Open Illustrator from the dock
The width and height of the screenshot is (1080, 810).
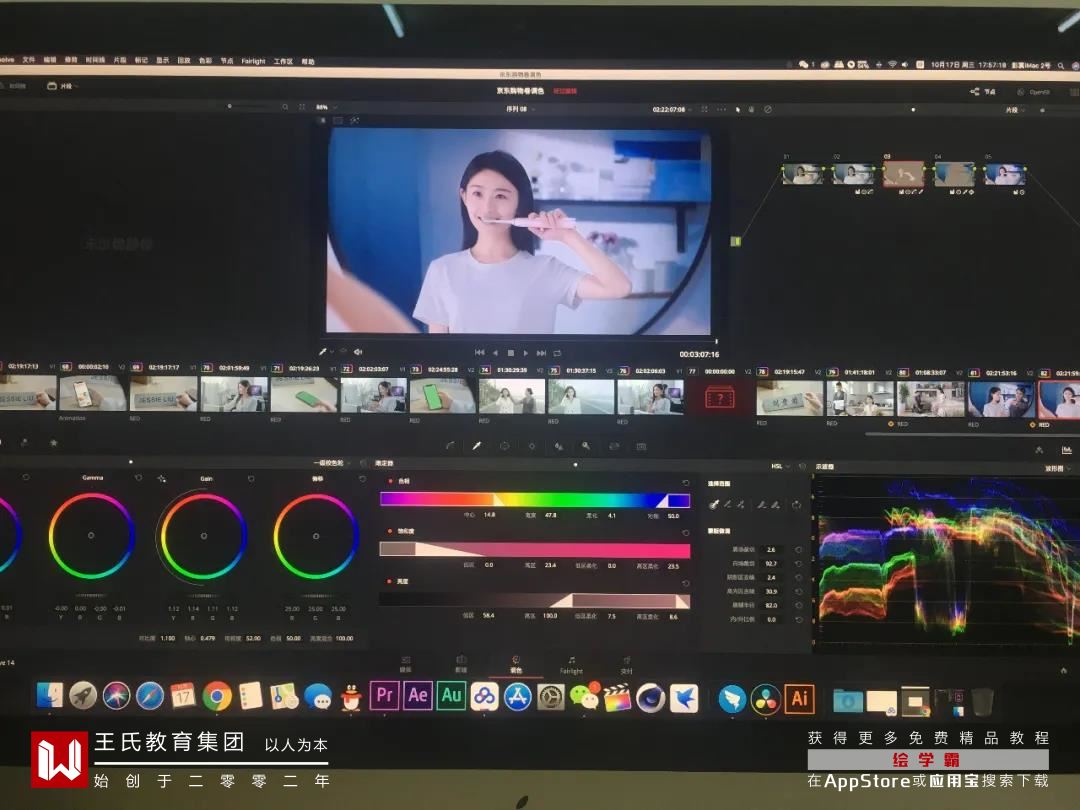tap(799, 698)
